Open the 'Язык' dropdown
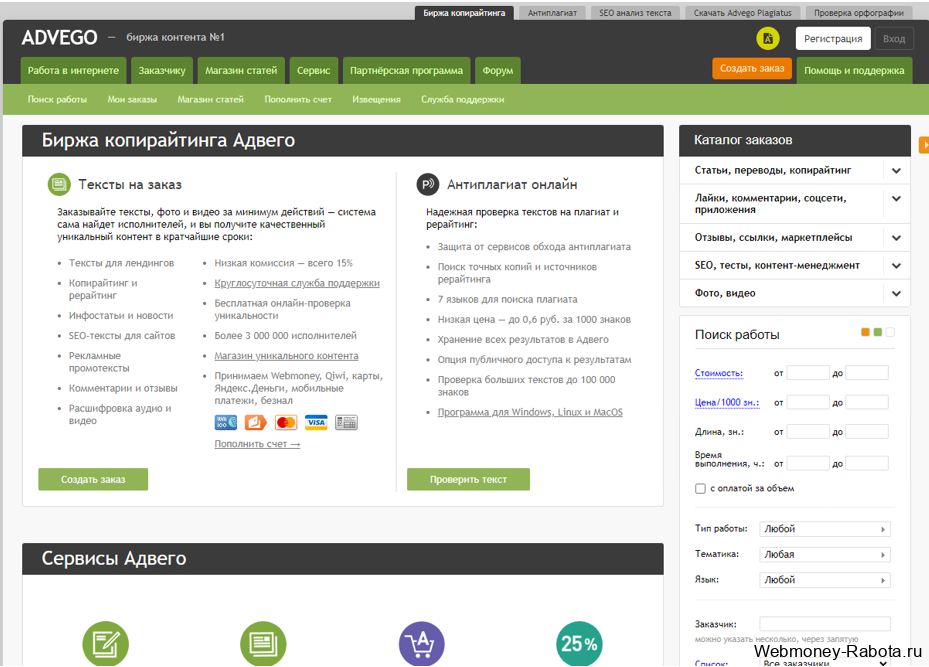The height and width of the screenshot is (667, 929). [825, 580]
